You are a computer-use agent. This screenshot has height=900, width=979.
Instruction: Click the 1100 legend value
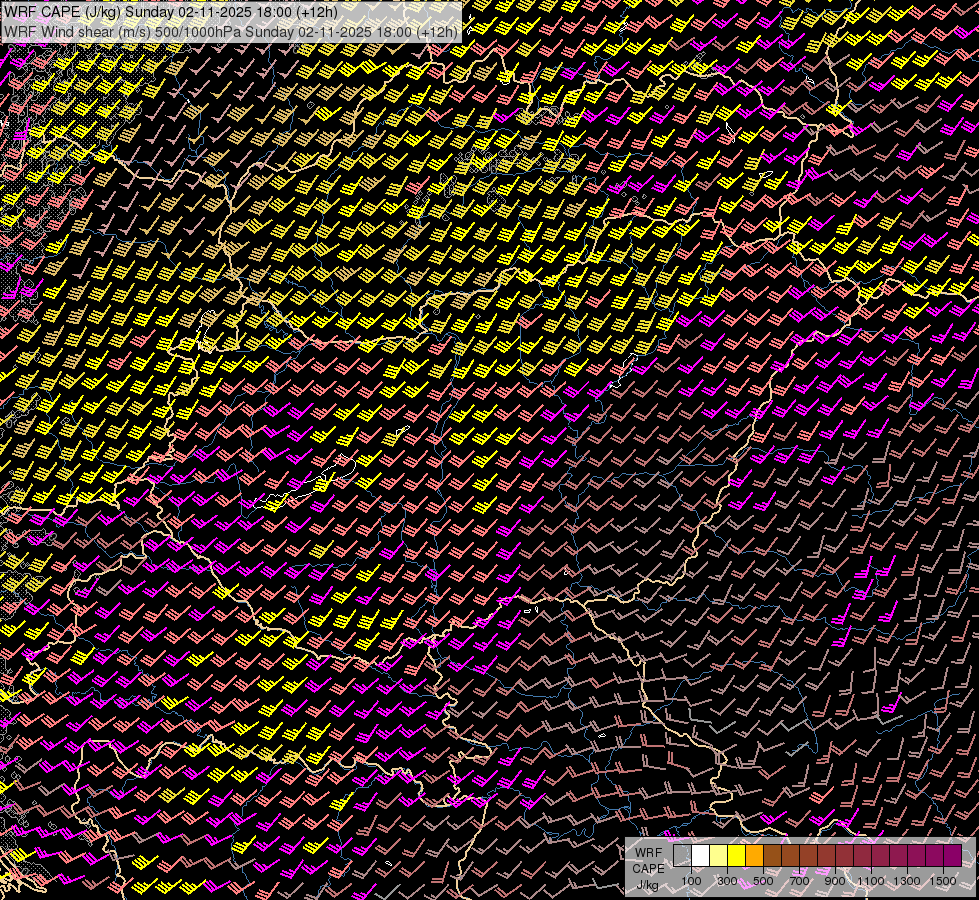pyautogui.click(x=871, y=881)
